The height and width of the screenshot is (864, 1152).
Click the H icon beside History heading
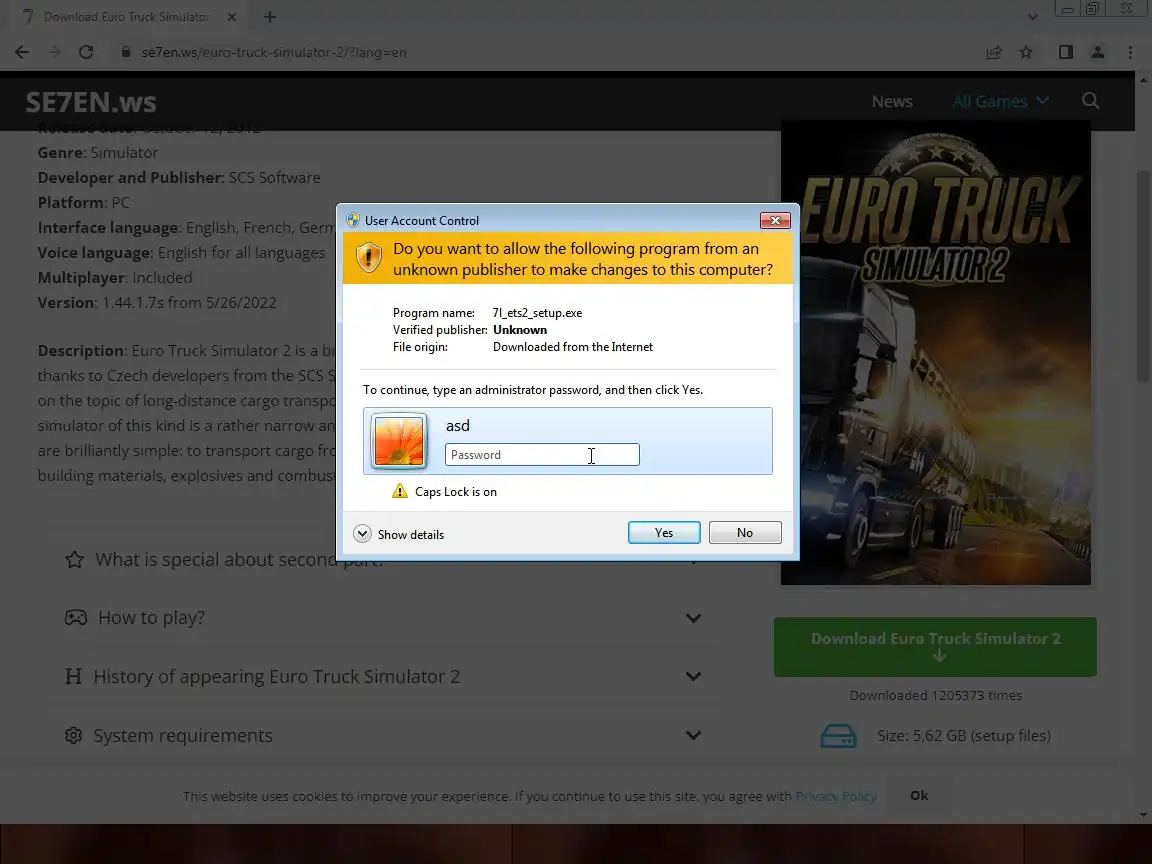pos(73,677)
